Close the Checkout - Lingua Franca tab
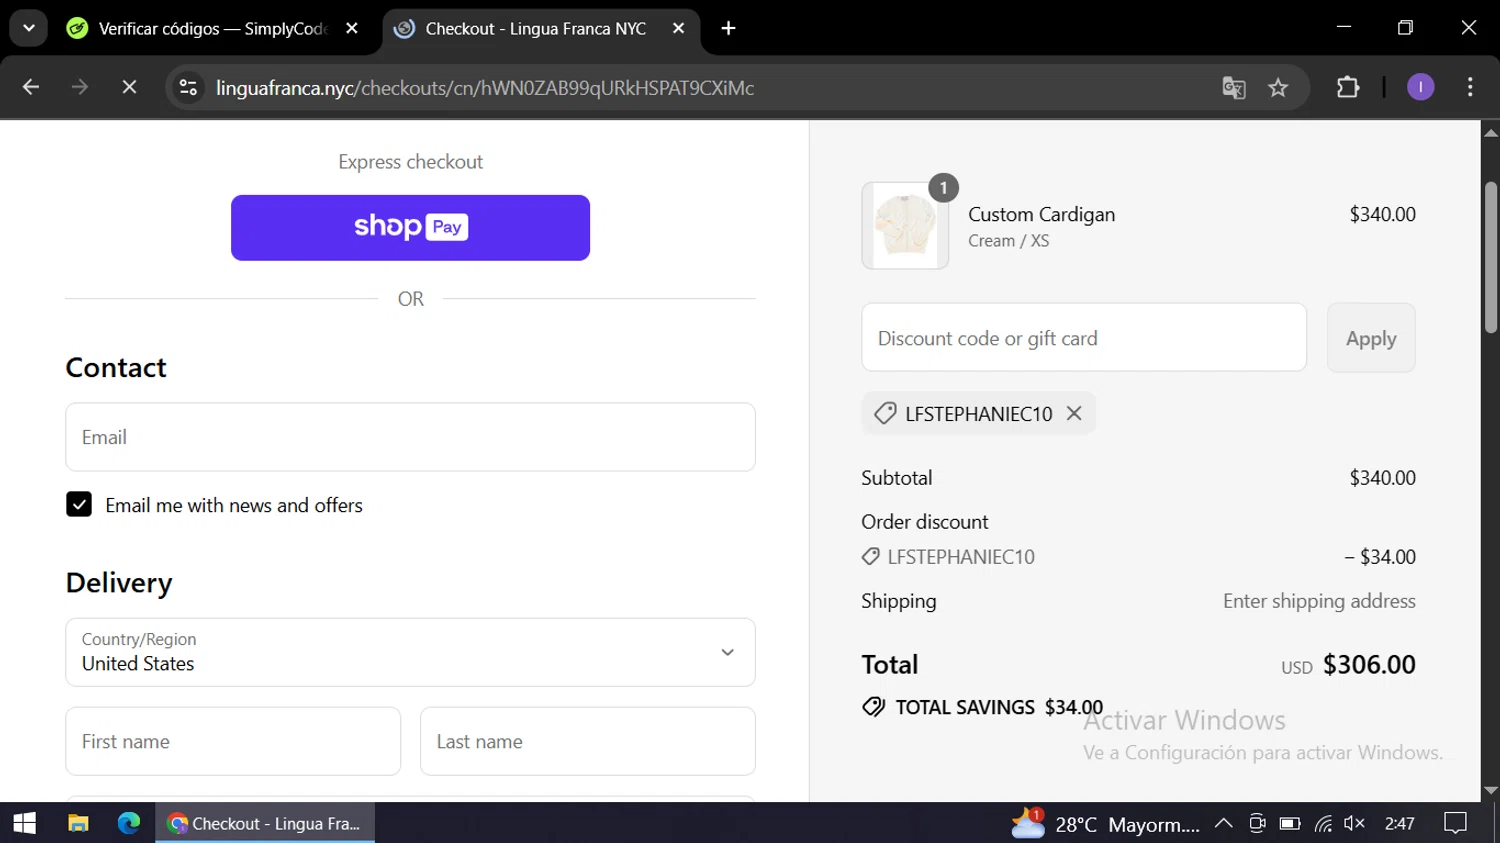Image resolution: width=1500 pixels, height=843 pixels. click(x=678, y=29)
